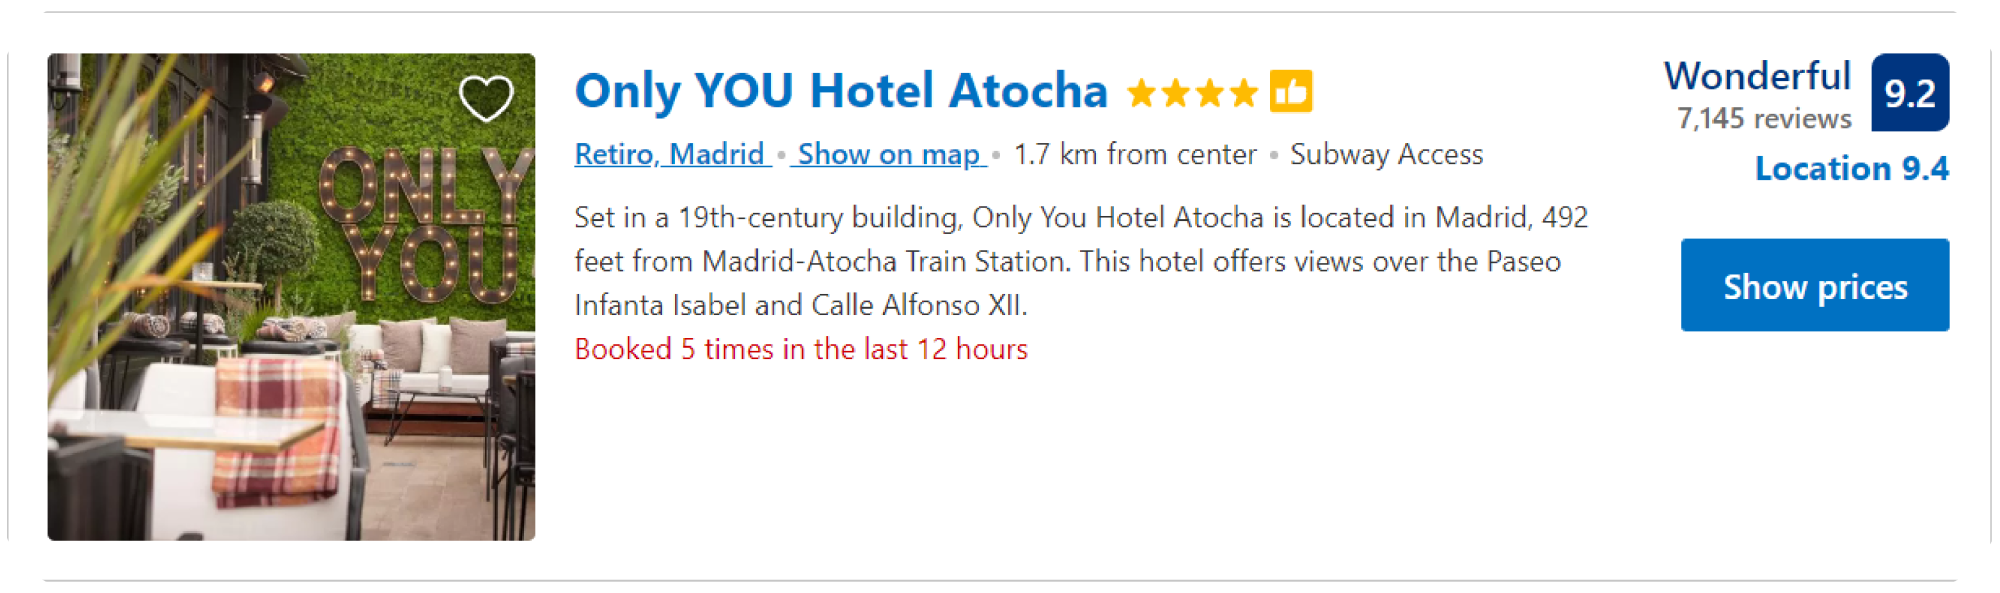Viewport: 2000px width, 593px height.
Task: Click the thumbs-up preferred partner badge
Action: pos(1291,92)
